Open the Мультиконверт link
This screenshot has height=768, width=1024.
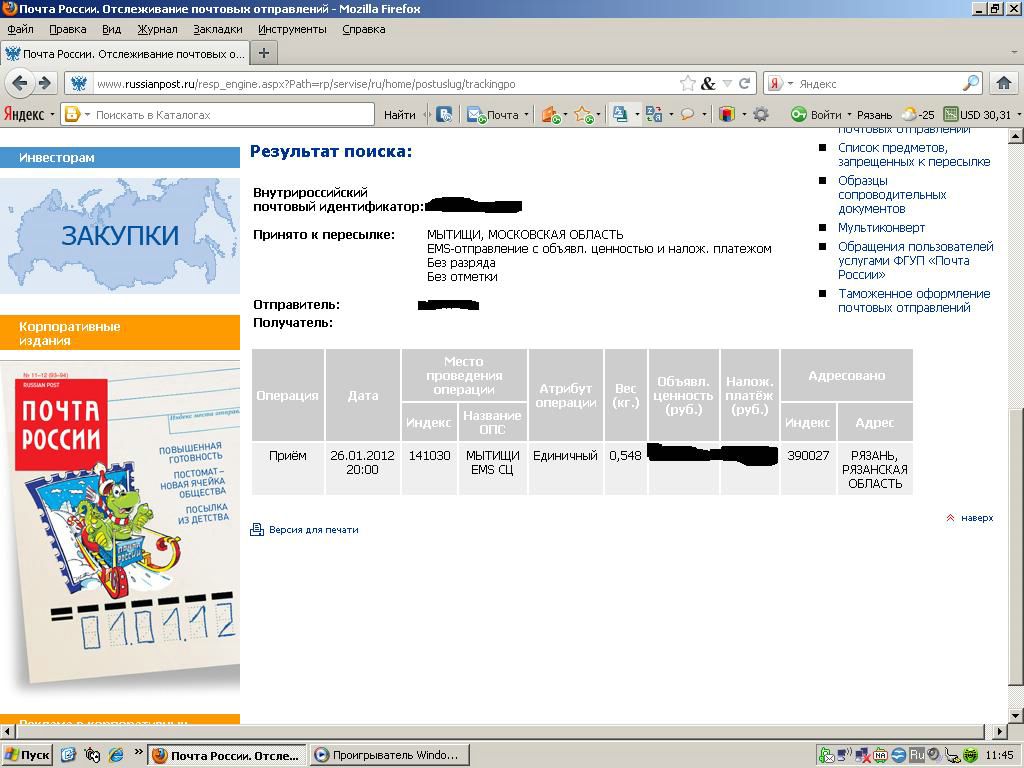(881, 228)
